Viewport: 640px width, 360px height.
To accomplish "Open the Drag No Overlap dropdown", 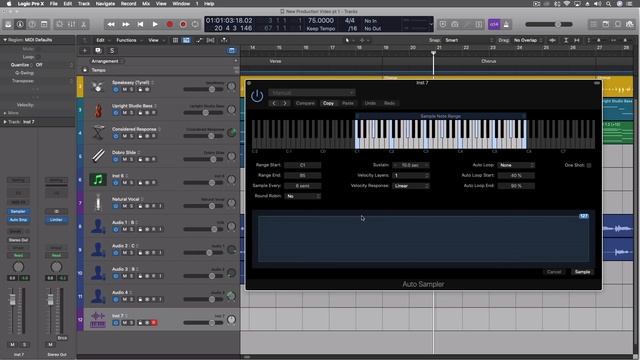I will point(528,40).
